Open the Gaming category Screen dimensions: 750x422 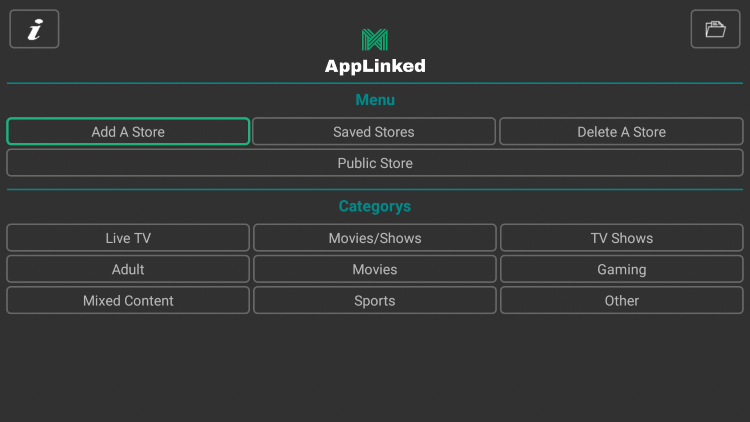pyautogui.click(x=622, y=269)
